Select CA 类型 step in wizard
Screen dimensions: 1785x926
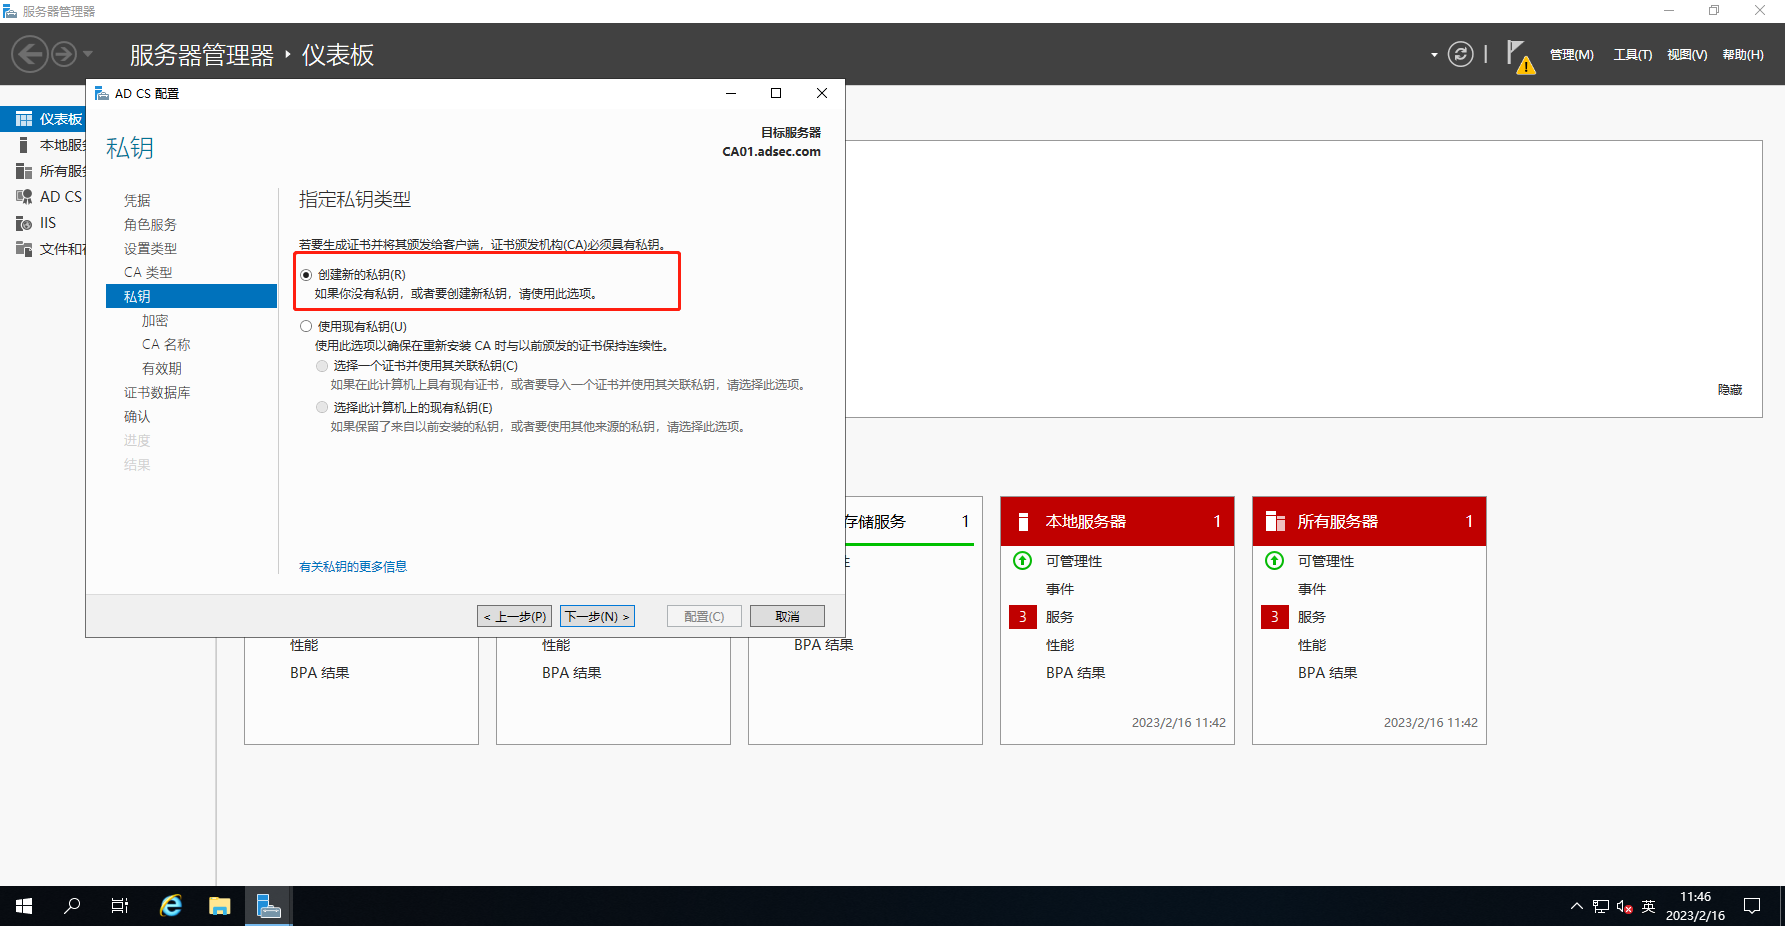pyautogui.click(x=148, y=273)
